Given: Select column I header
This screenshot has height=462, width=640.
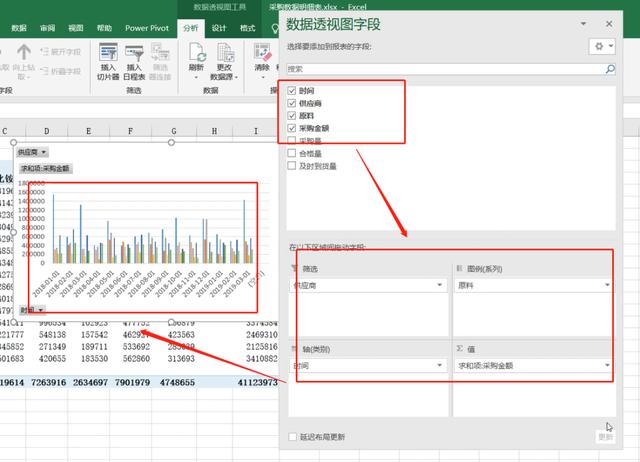Looking at the screenshot, I should click(256, 131).
